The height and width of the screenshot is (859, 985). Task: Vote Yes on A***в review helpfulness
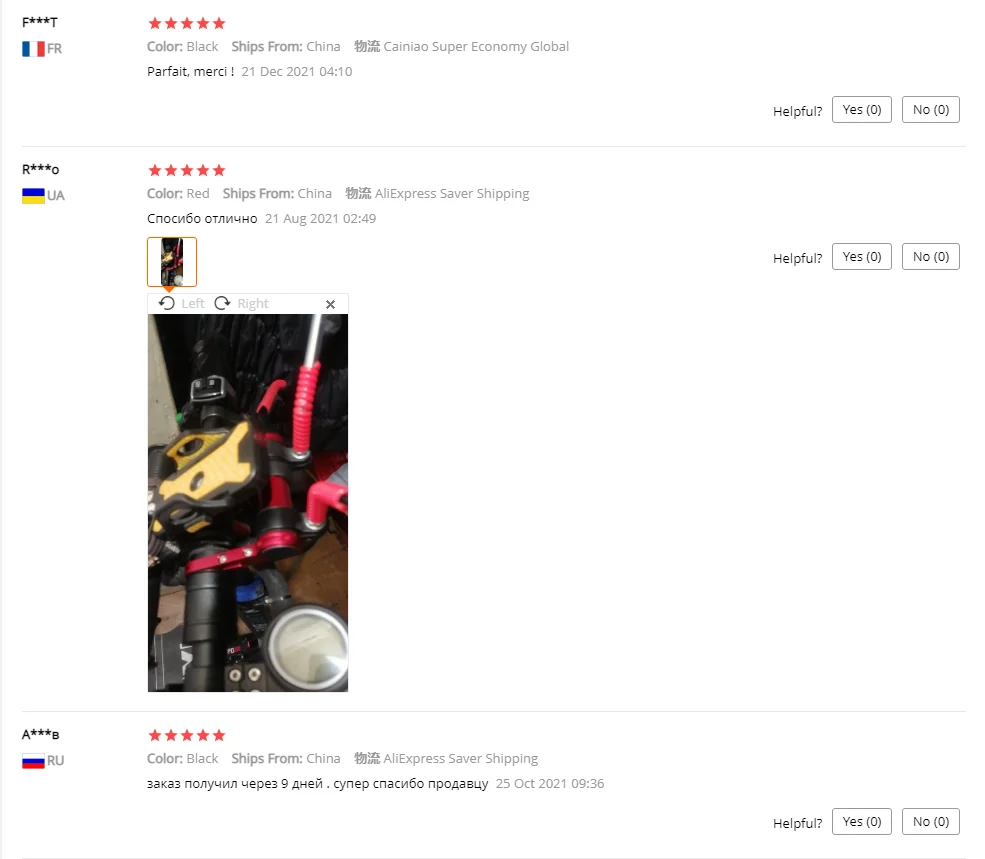tap(861, 821)
